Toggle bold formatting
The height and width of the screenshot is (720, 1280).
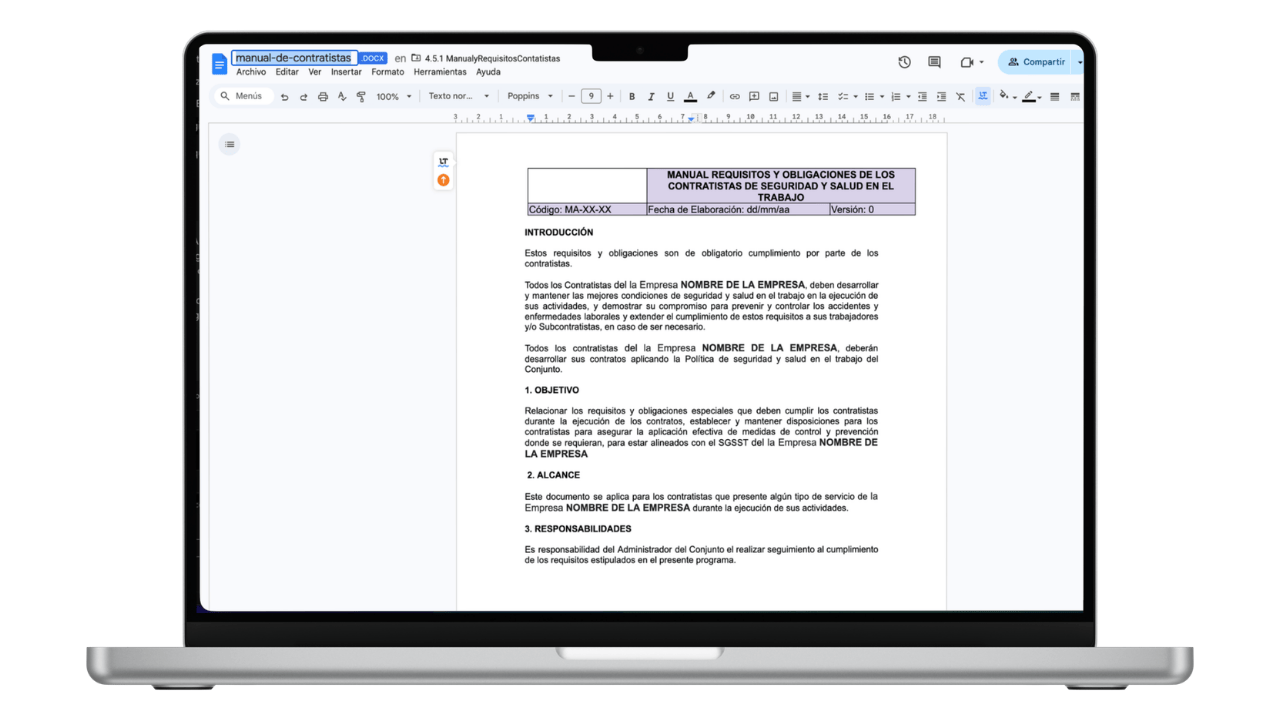631,96
